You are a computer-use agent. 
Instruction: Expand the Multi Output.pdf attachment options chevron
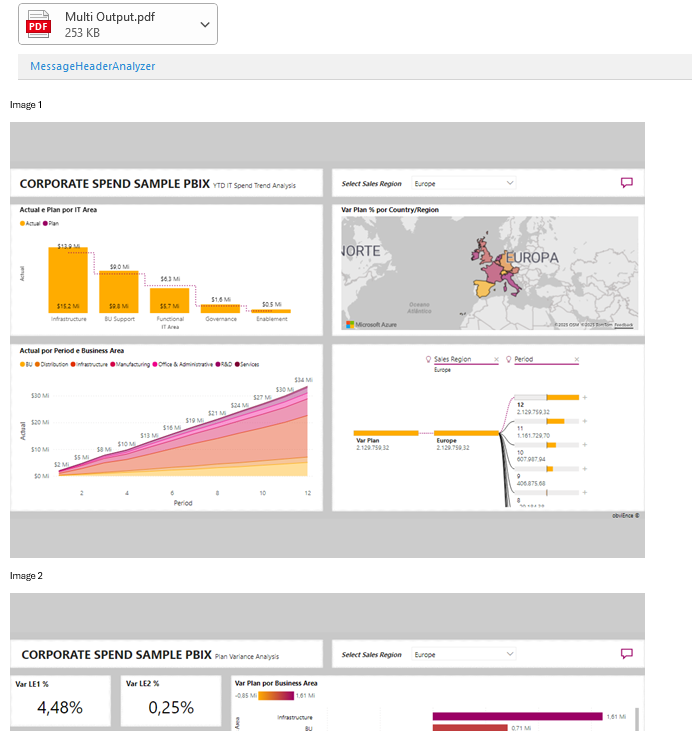pos(205,25)
